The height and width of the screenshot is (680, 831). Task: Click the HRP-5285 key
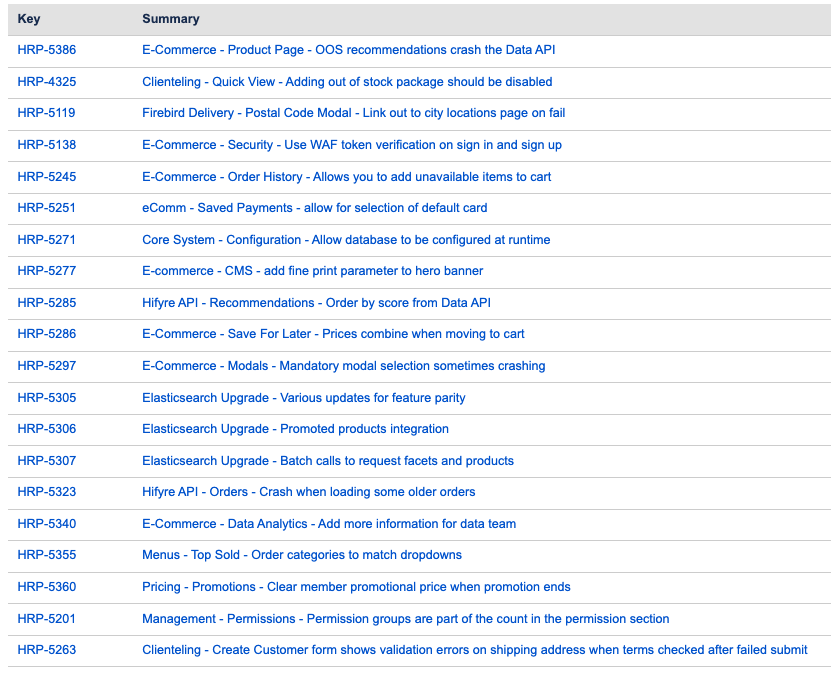pos(47,303)
